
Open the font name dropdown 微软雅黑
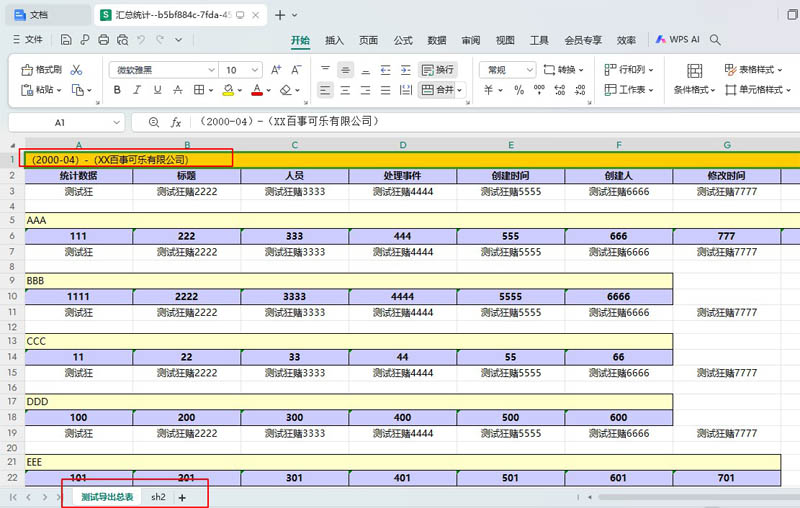point(211,70)
